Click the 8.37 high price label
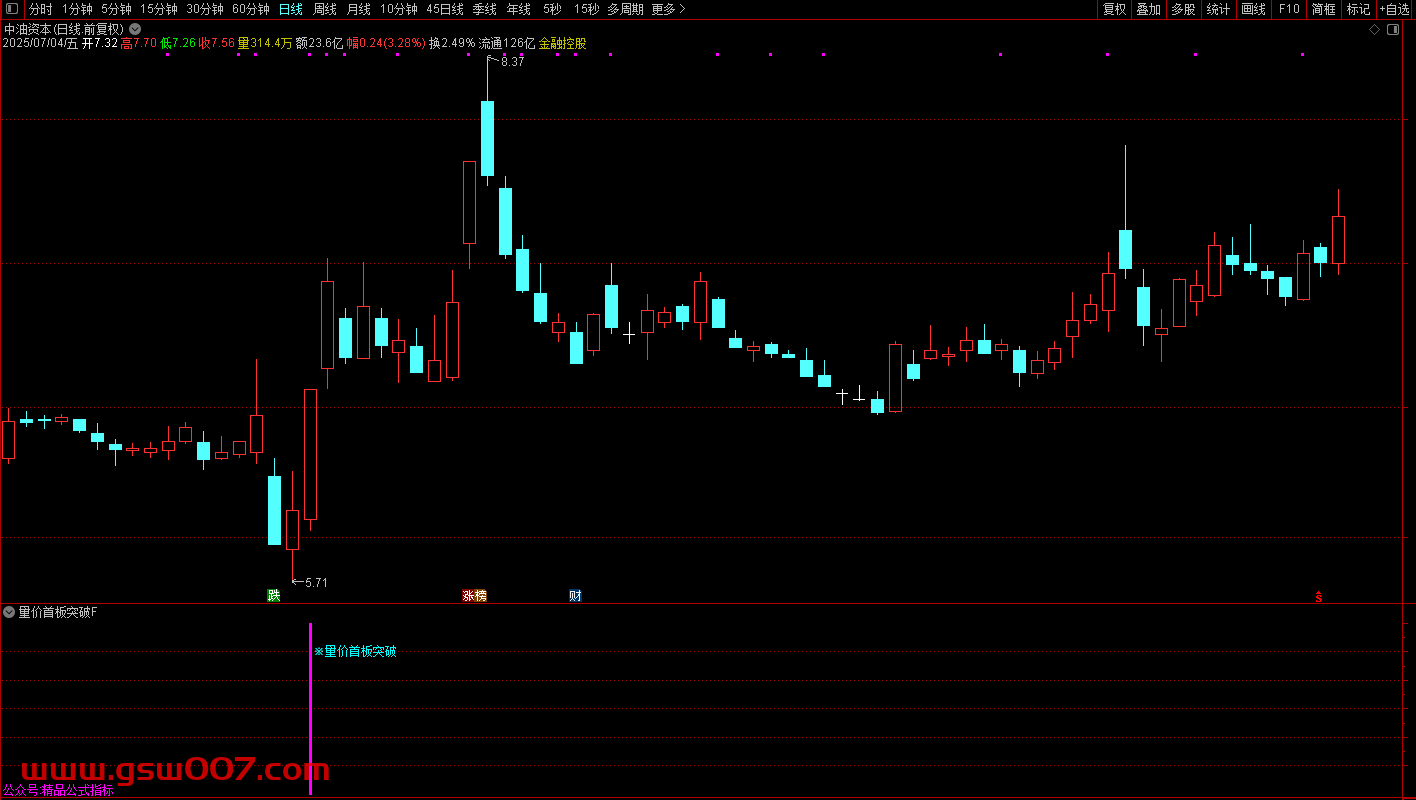This screenshot has height=800, width=1416. click(x=512, y=62)
